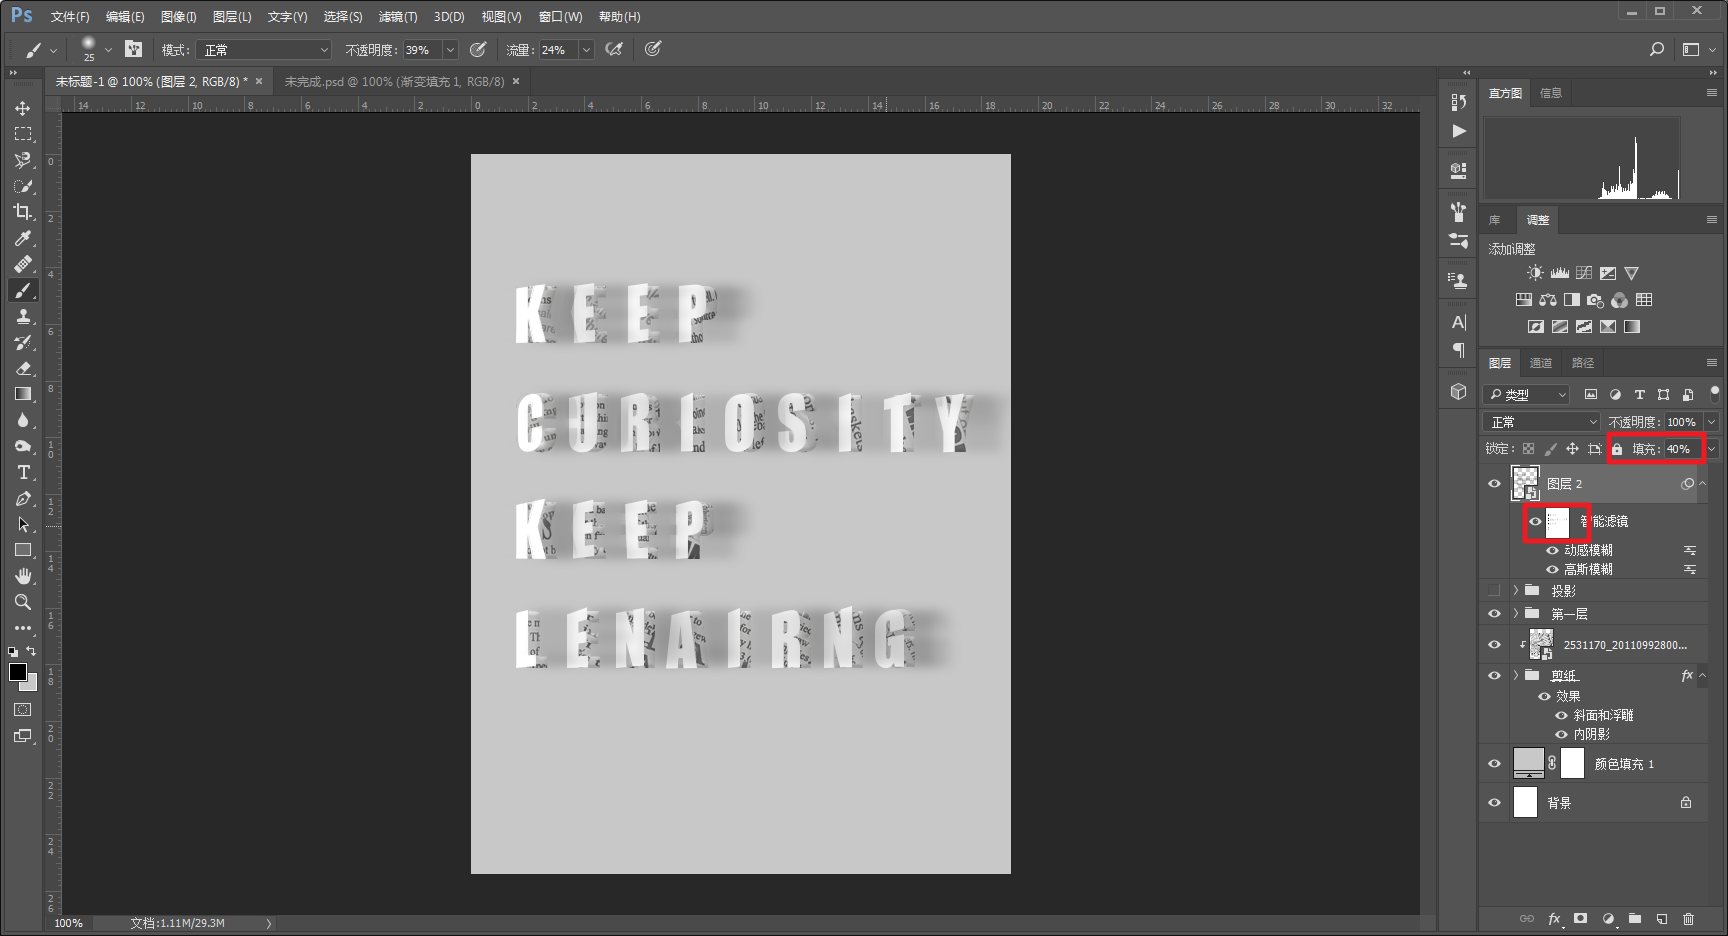Add a Brightness/Contrast adjustment
Viewport: 1728px width, 936px height.
click(1535, 273)
